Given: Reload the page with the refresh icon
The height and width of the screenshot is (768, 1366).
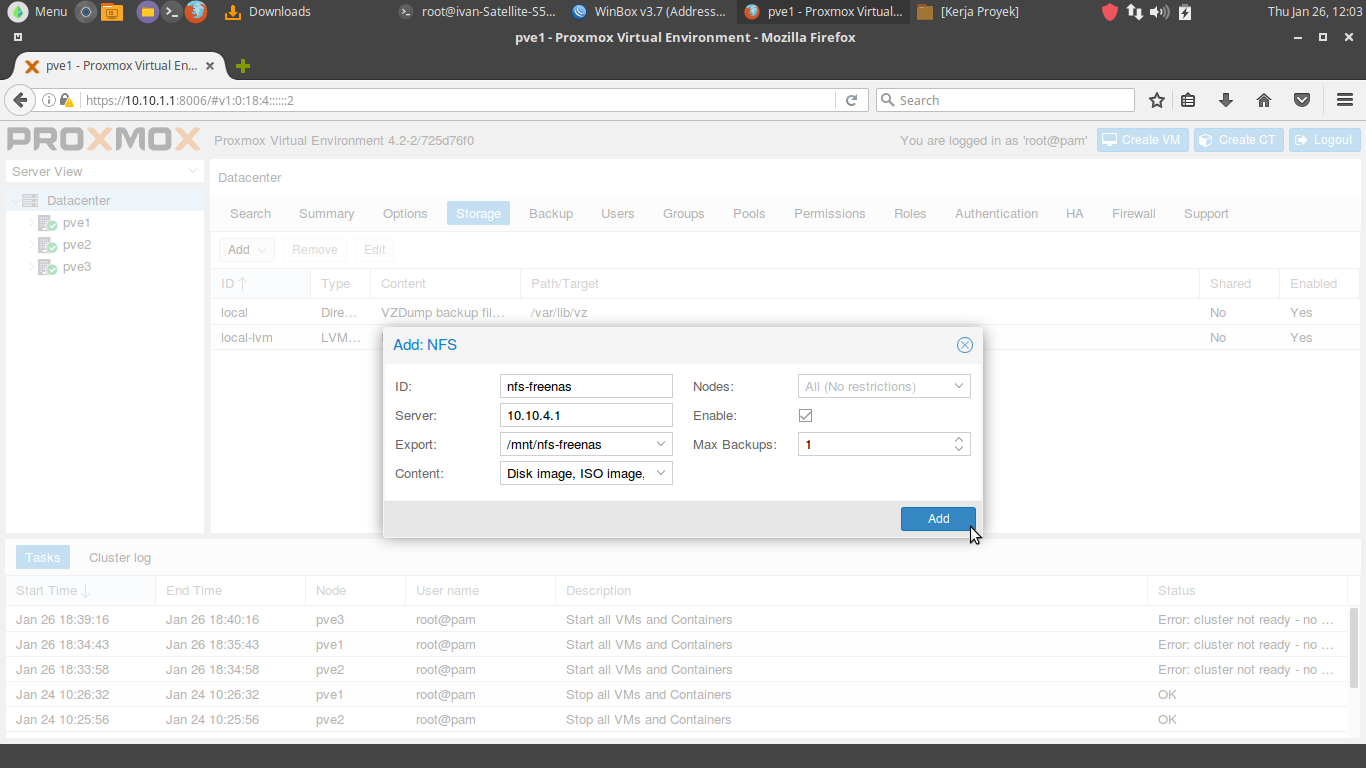Looking at the screenshot, I should pyautogui.click(x=851, y=100).
